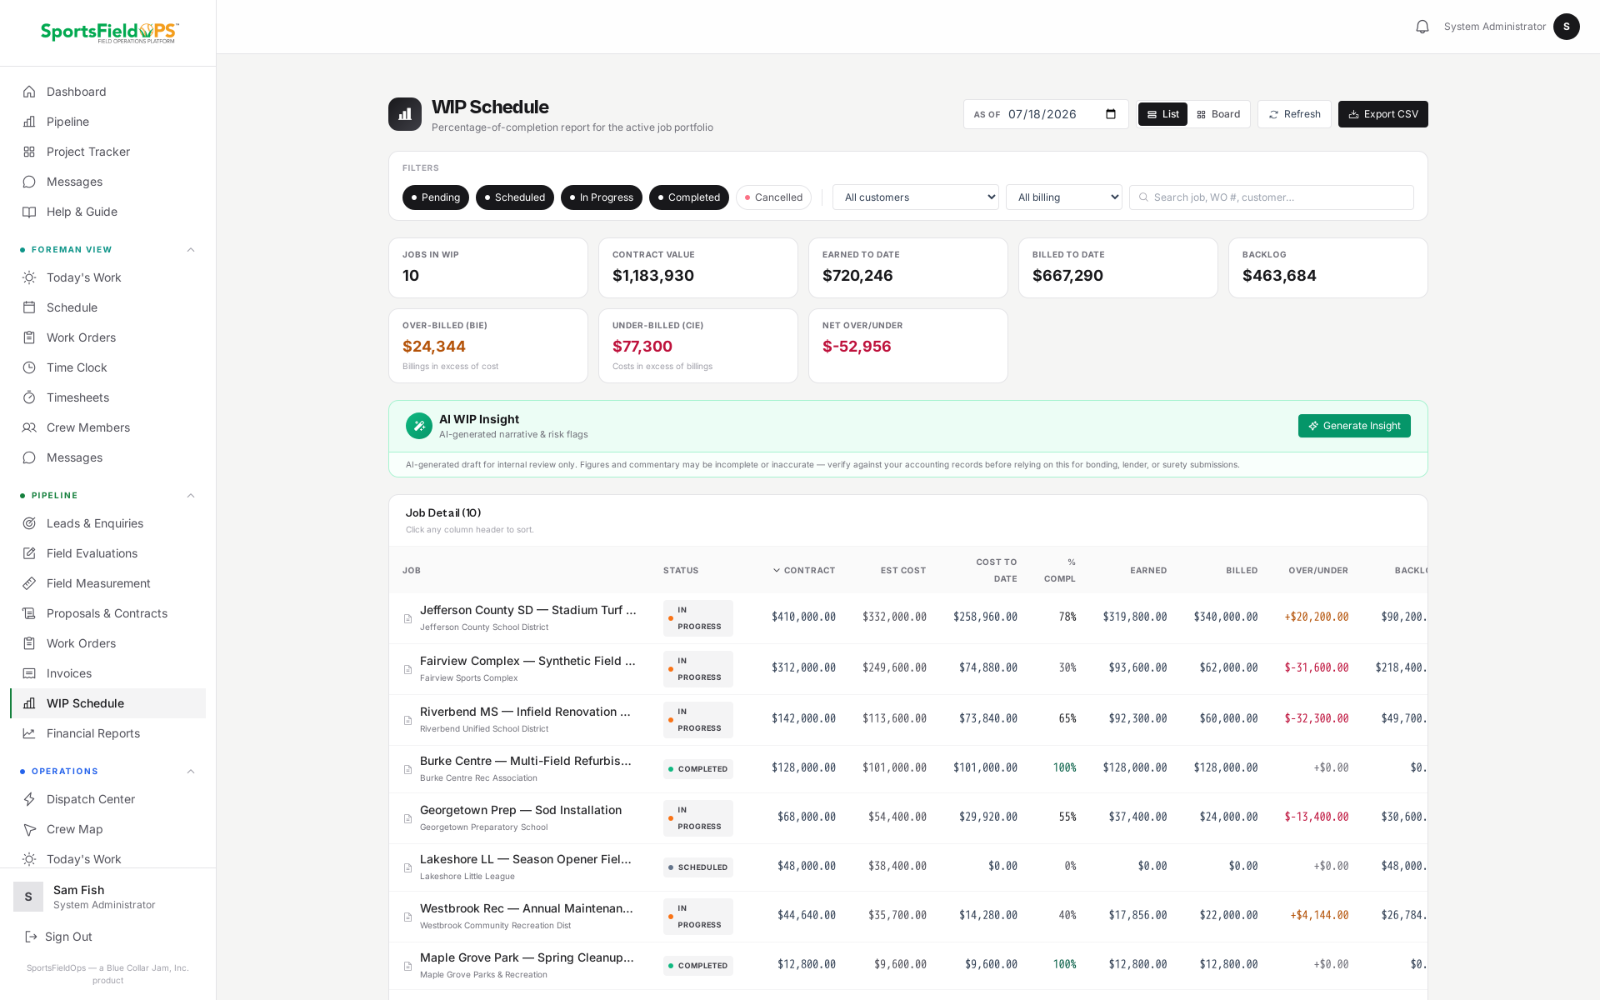Open Dispatch Center in the sidebar
The image size is (1600, 1000).
108,800
